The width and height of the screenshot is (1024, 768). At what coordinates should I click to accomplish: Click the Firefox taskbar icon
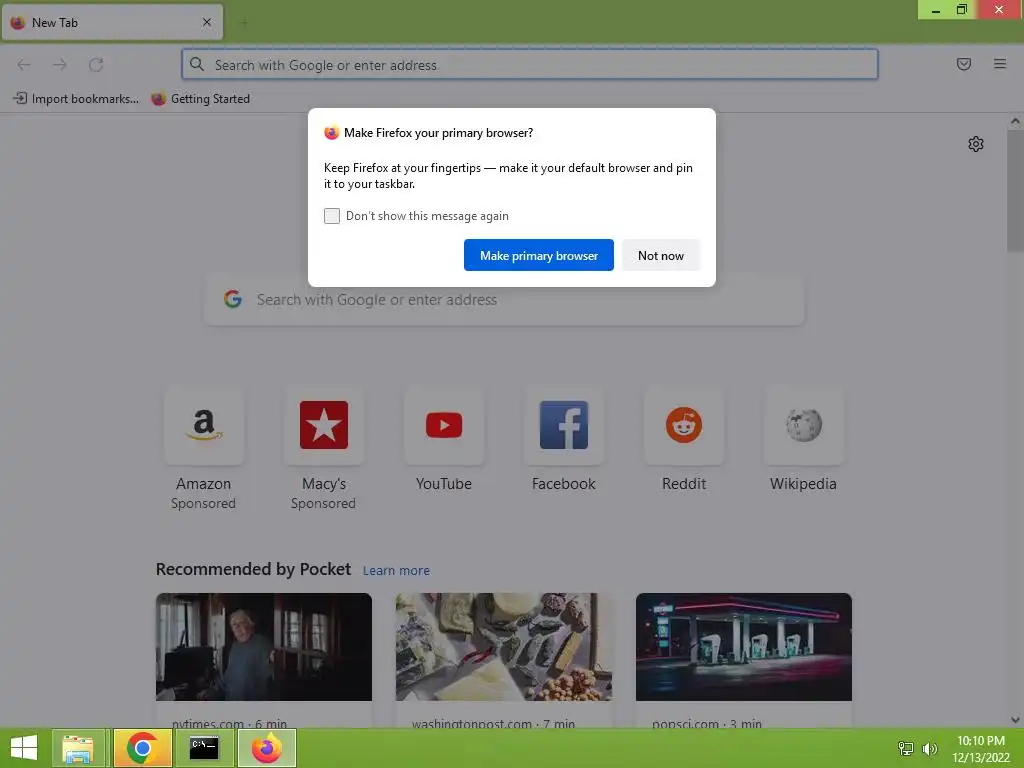click(x=266, y=748)
